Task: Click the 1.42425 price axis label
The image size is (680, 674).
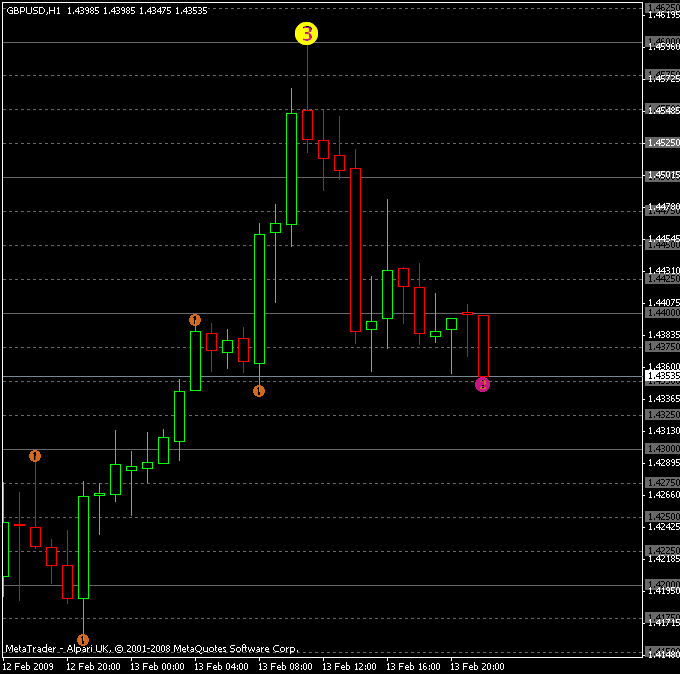Action: coord(664,527)
